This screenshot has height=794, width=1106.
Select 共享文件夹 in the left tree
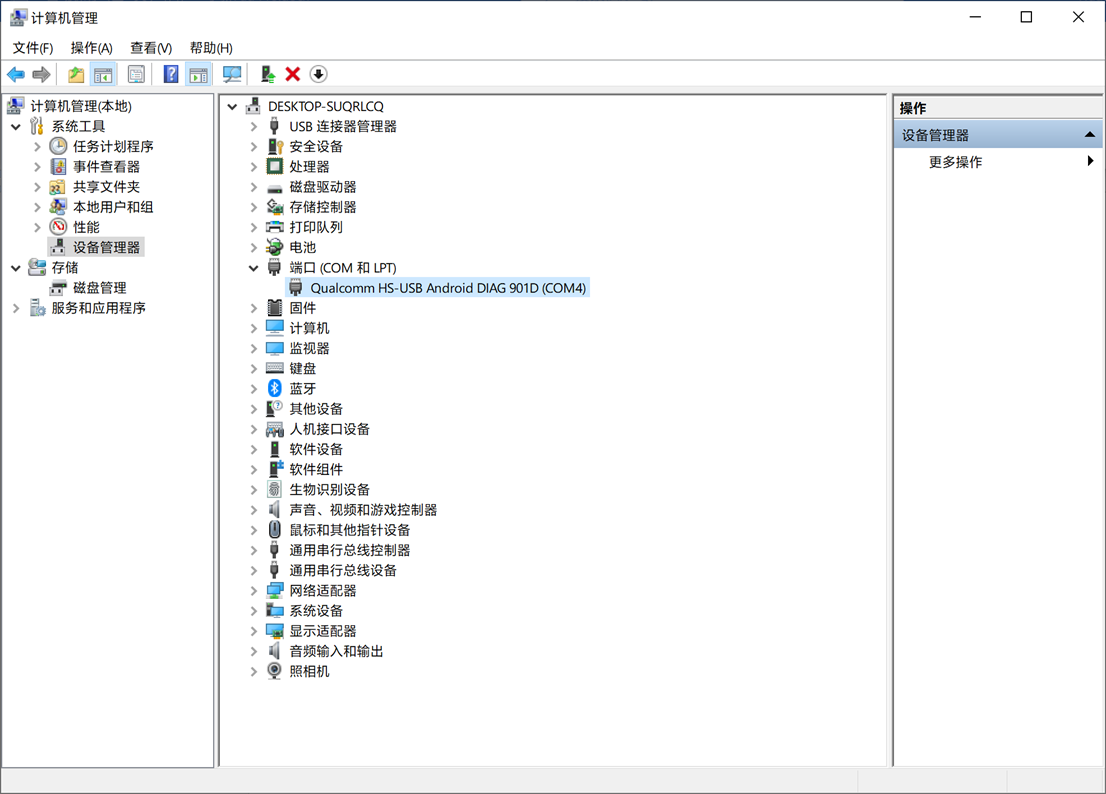pos(107,187)
